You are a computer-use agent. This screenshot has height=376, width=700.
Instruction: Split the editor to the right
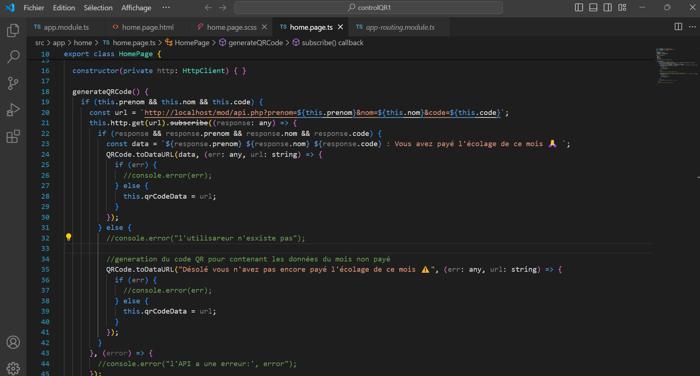coord(678,27)
